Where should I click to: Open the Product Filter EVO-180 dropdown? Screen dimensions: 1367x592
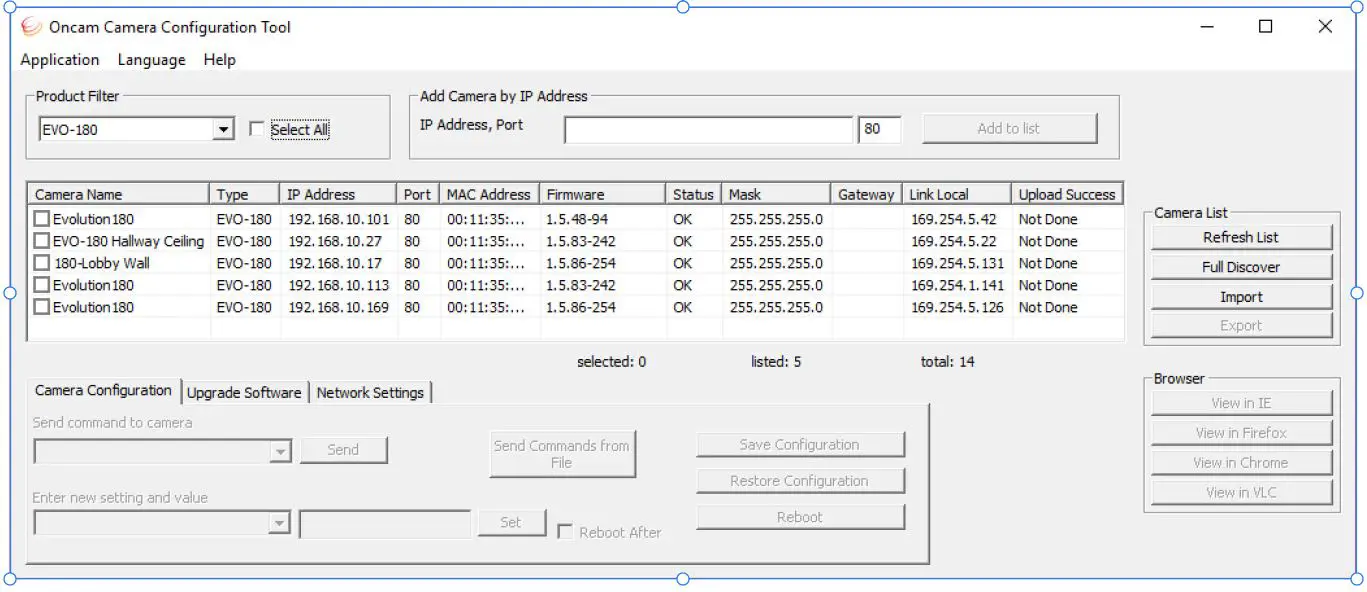pos(223,129)
